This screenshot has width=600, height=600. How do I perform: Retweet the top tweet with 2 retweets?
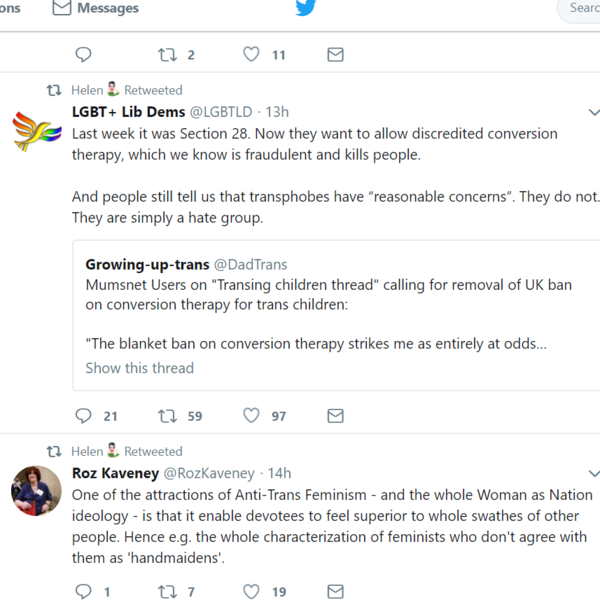tap(167, 55)
